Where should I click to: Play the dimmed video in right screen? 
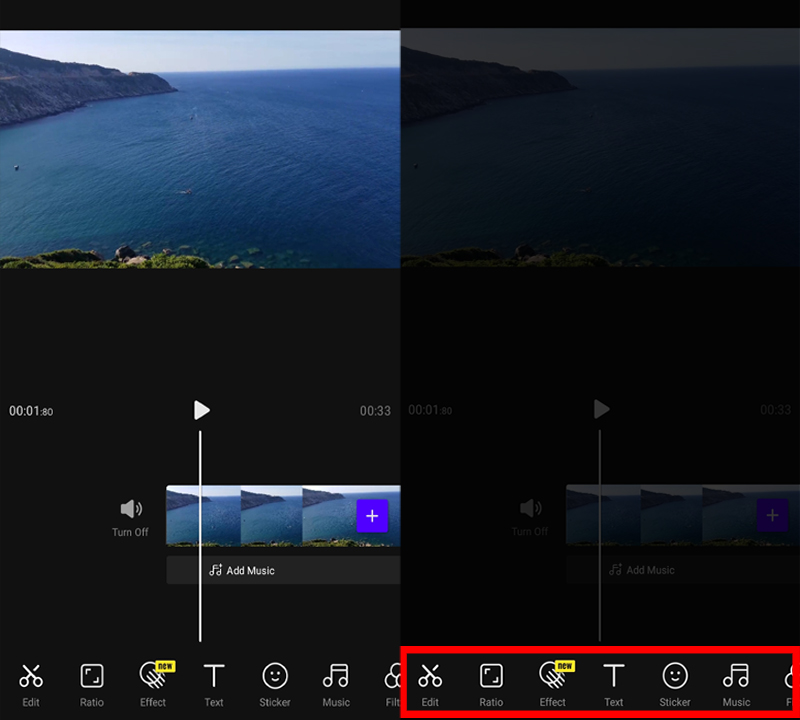[602, 409]
